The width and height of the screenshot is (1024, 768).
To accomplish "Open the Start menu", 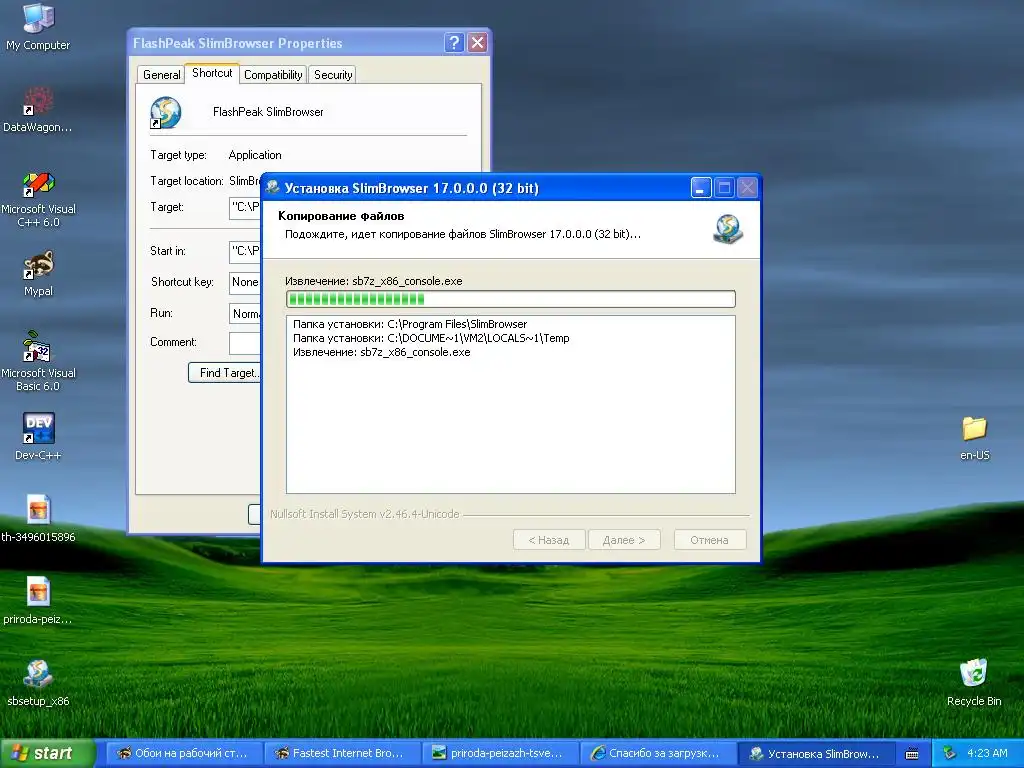I will pos(48,754).
